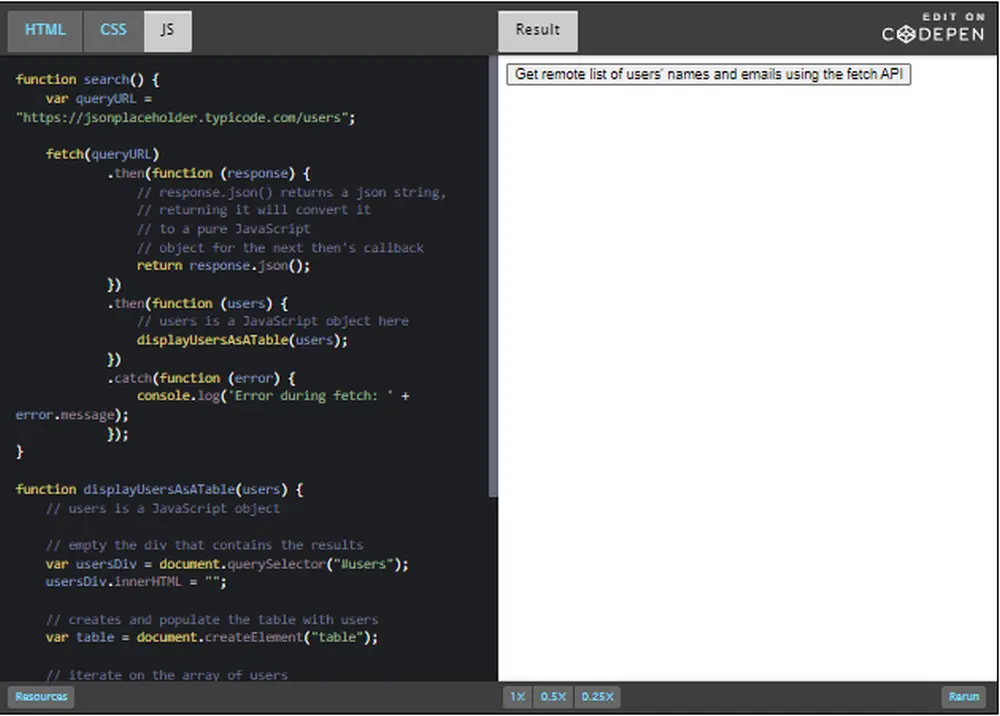Click the Rerun button
Image resolution: width=1000 pixels, height=716 pixels.
click(963, 696)
